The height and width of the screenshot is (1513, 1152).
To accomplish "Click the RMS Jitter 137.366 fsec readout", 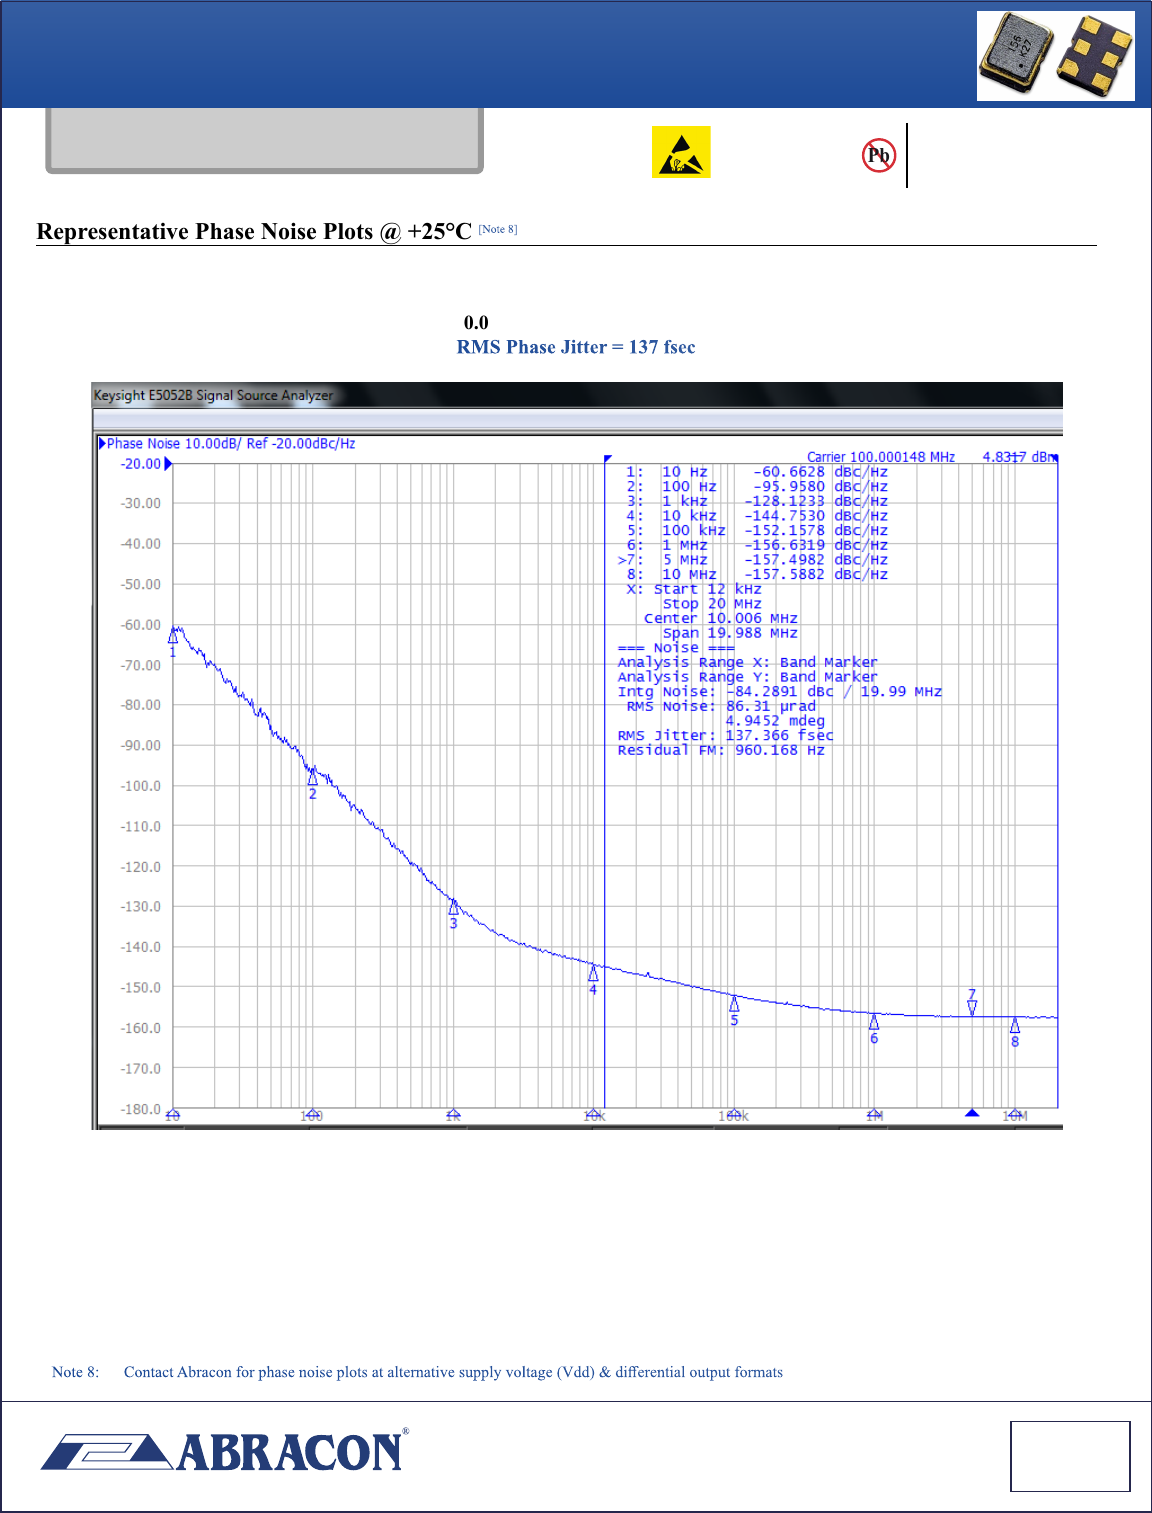I will [x=725, y=735].
